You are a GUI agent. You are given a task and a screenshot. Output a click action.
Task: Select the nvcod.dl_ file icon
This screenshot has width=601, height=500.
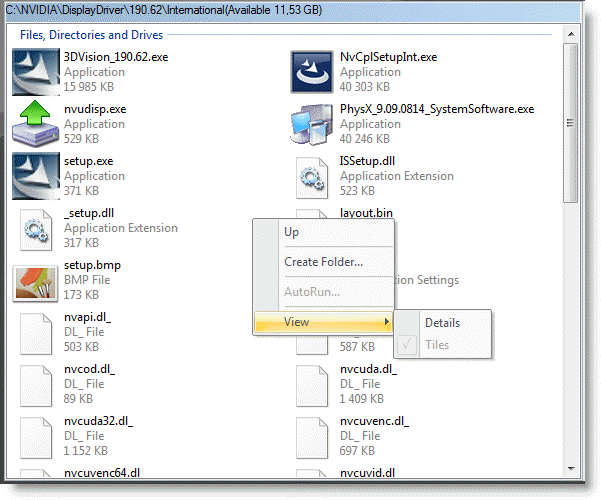click(36, 386)
